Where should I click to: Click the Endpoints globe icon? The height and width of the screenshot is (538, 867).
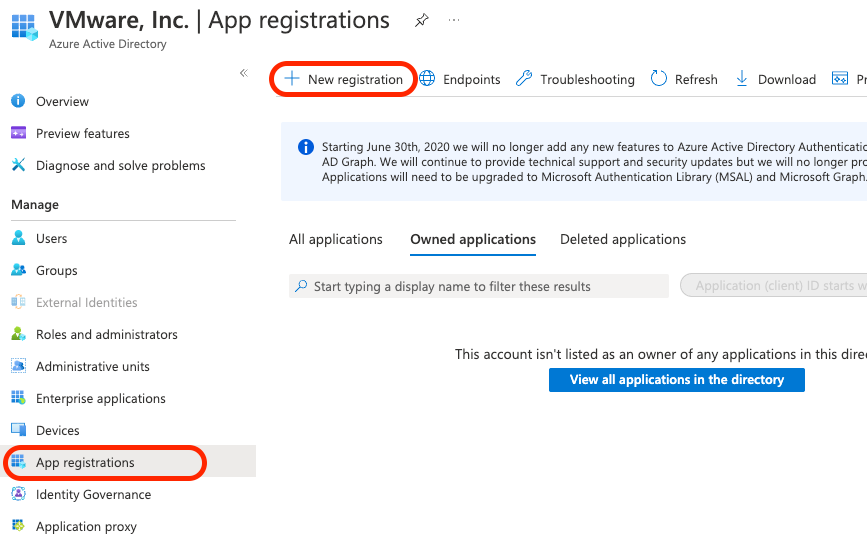pyautogui.click(x=427, y=79)
